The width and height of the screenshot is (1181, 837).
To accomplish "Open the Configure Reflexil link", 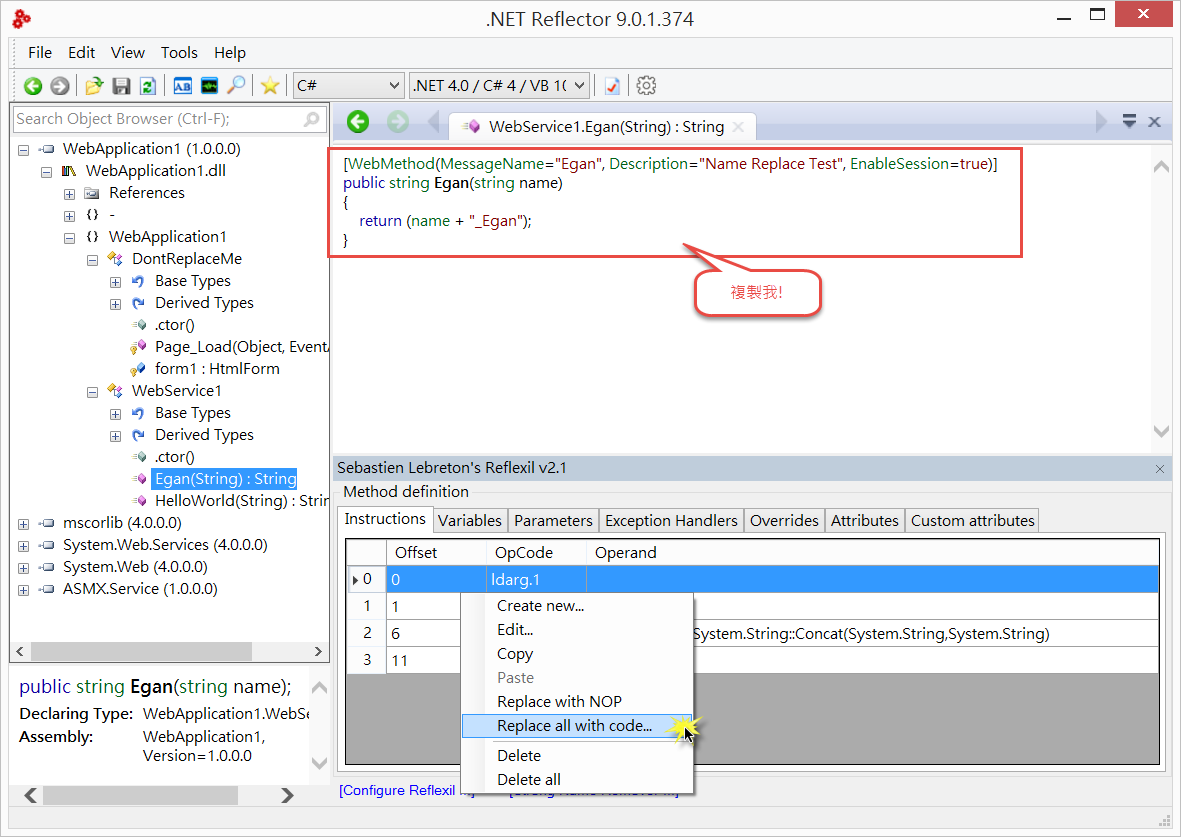I will click(x=397, y=790).
